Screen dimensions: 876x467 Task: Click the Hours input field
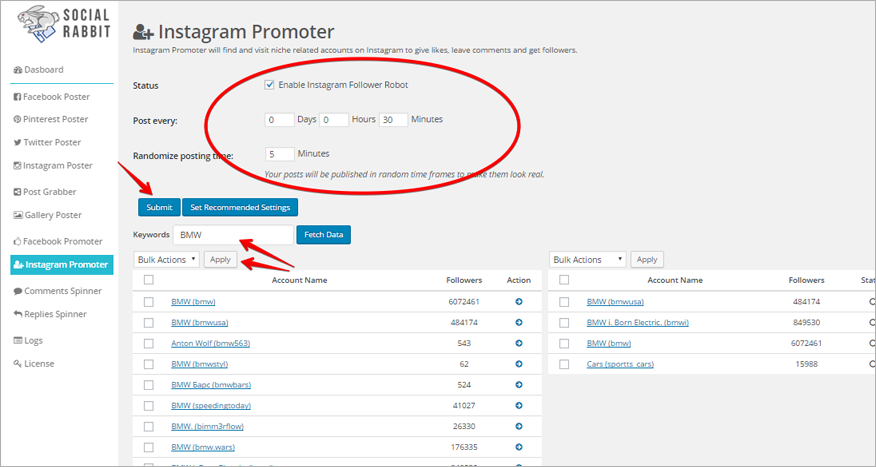(x=334, y=120)
